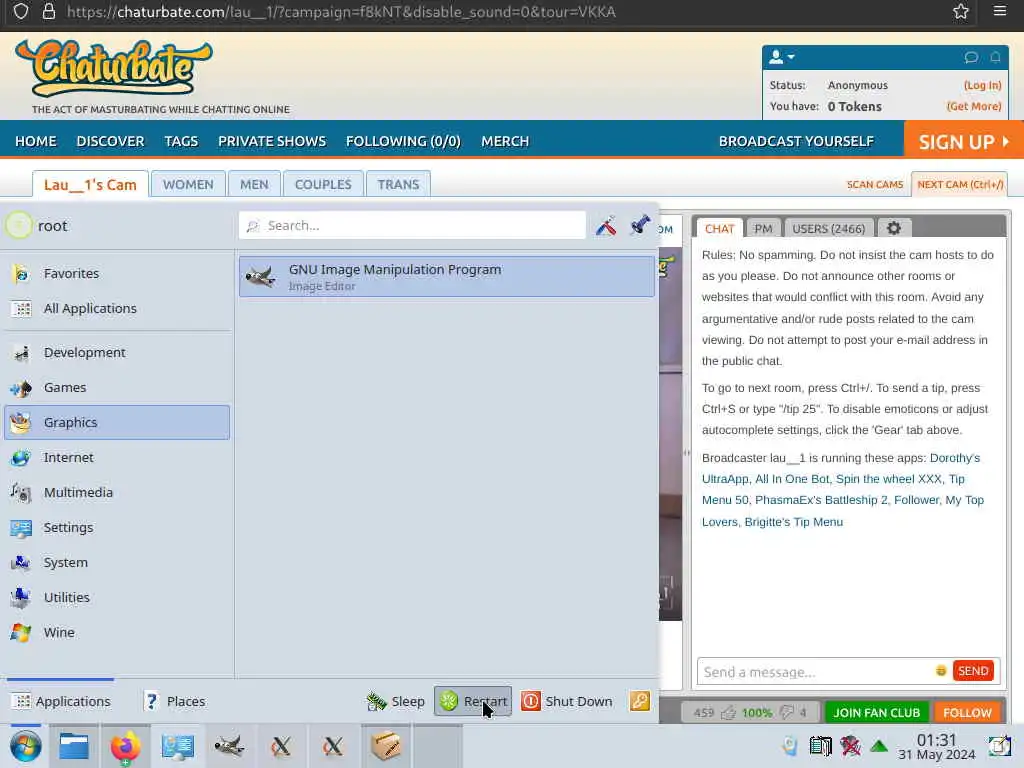The width and height of the screenshot is (1024, 768).
Task: Show hidden tray icons arrow
Action: [879, 746]
